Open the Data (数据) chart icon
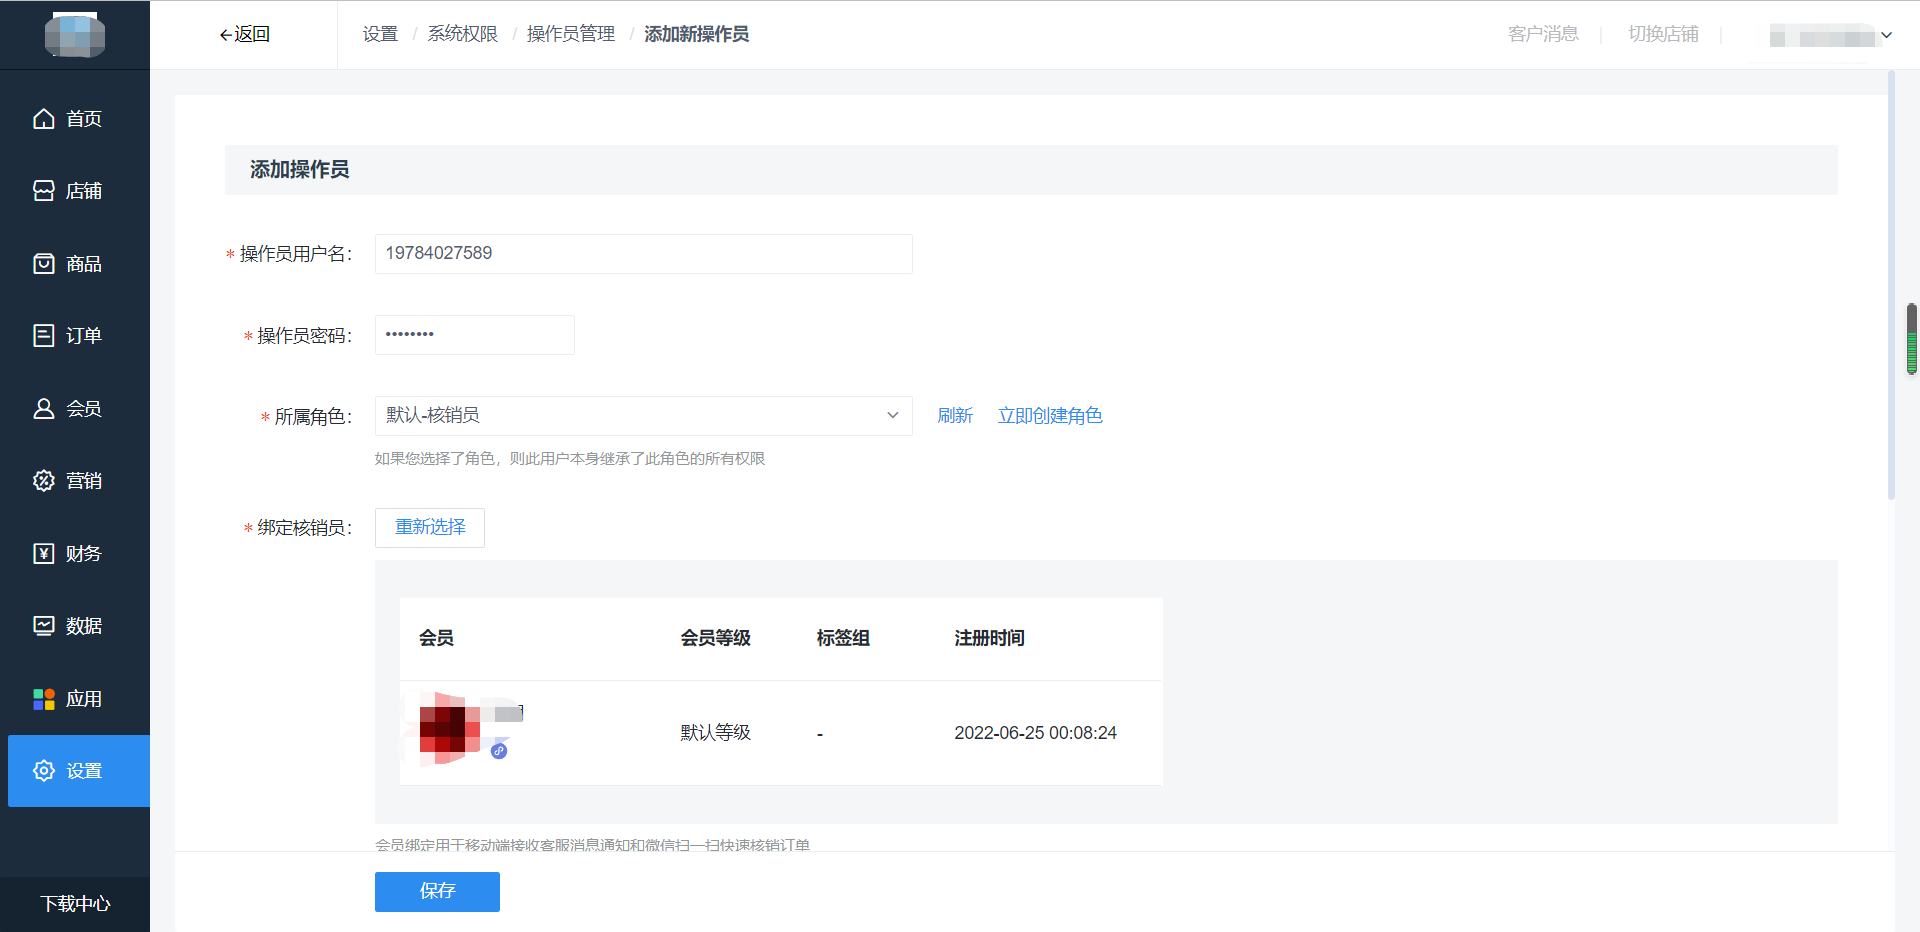The image size is (1920, 932). pos(44,626)
